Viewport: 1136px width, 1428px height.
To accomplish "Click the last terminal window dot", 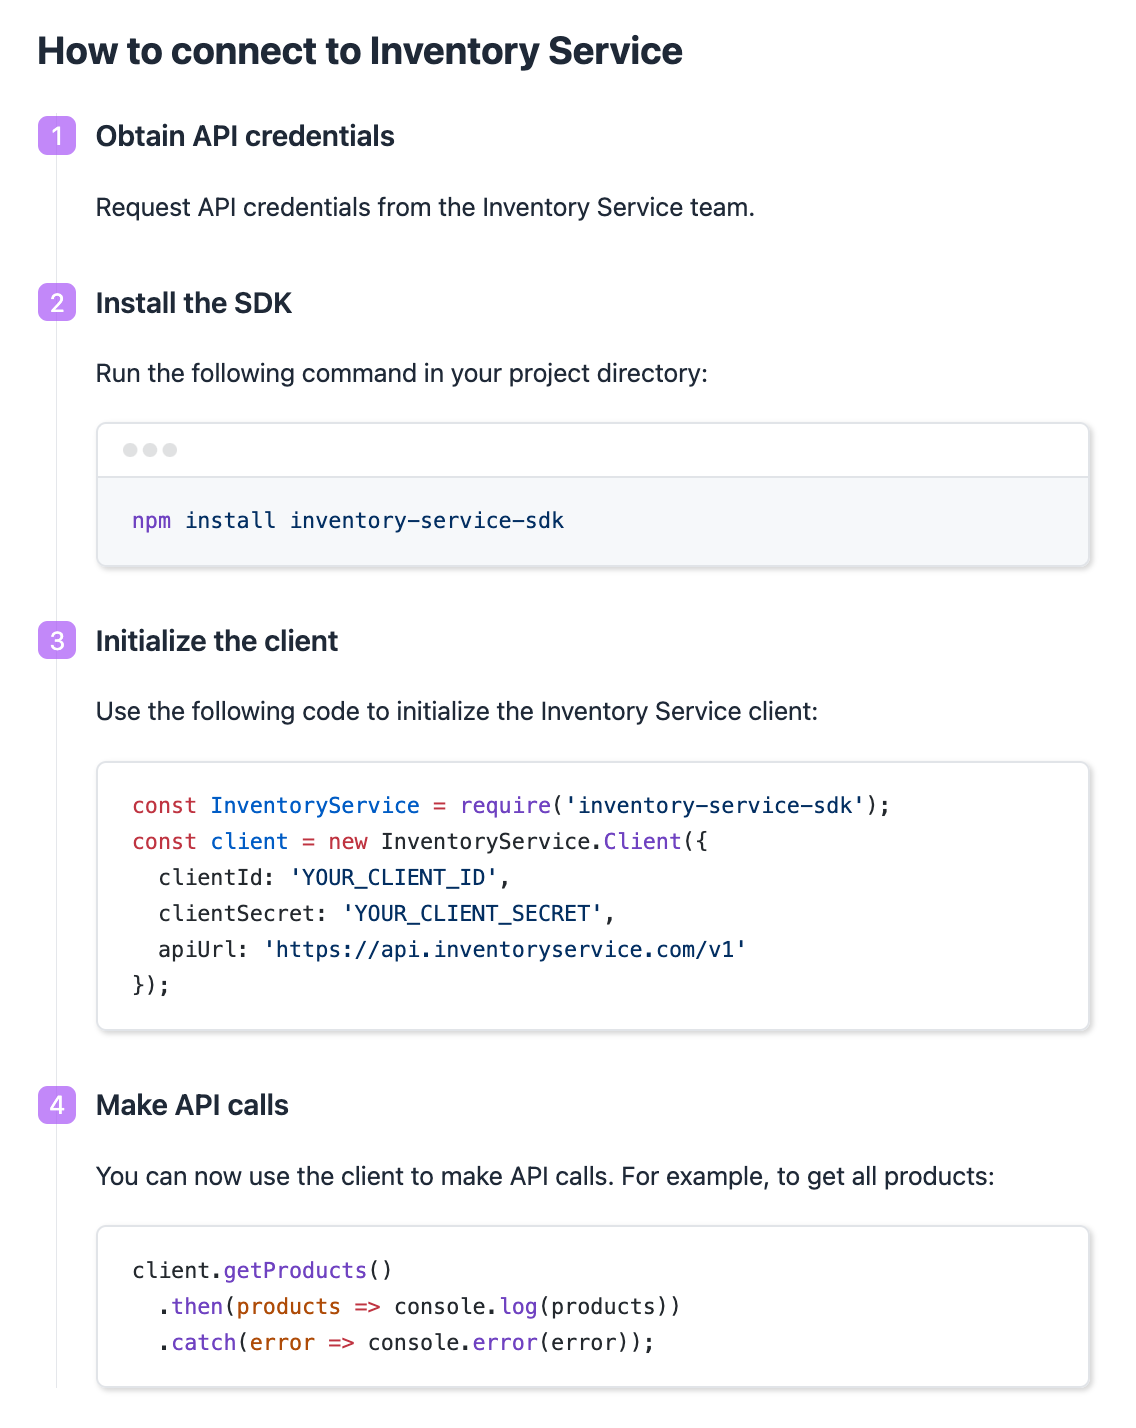I will pos(170,450).
